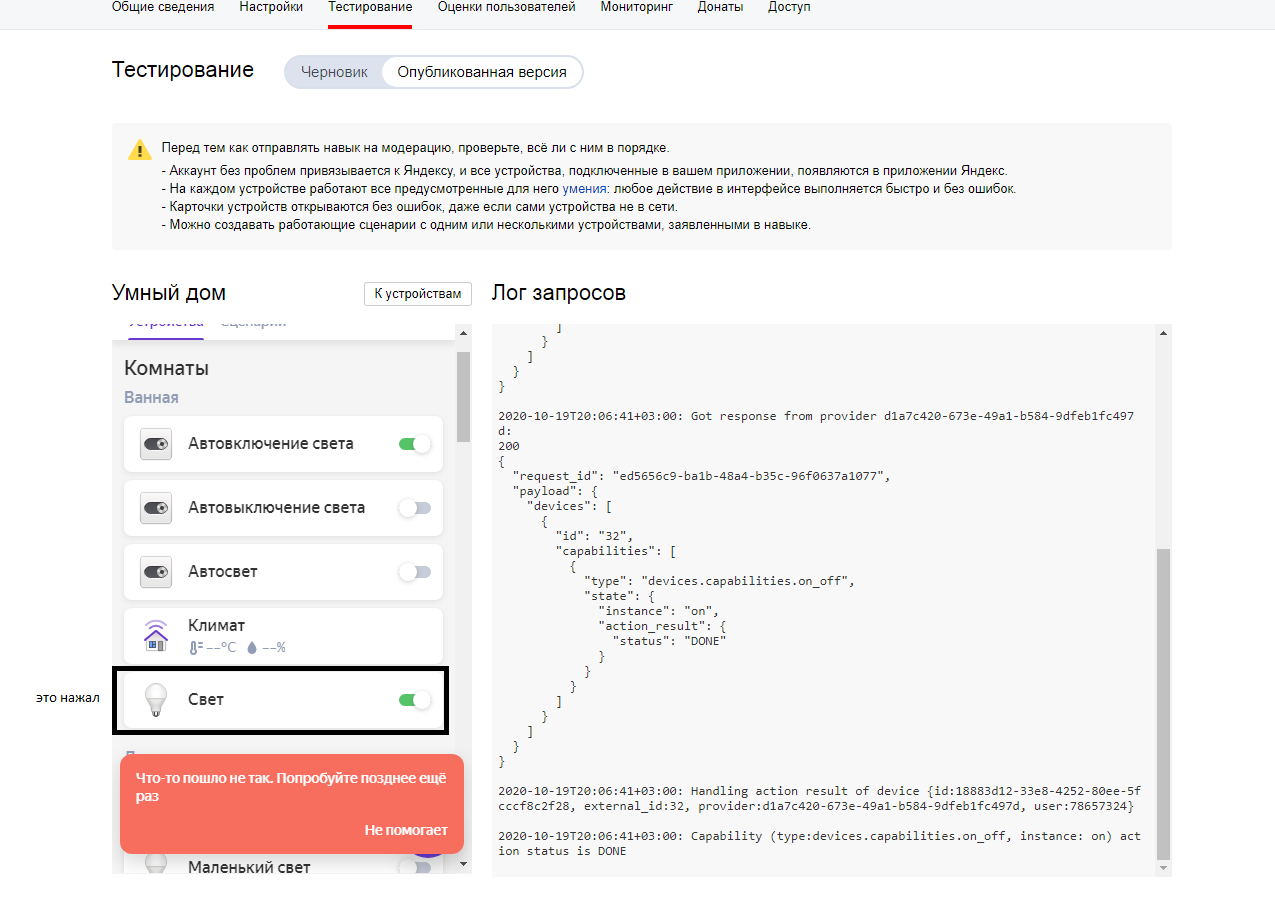Viewport: 1275px width, 917px height.
Task: Click the switch icon beside Автосвет
Action: point(156,572)
